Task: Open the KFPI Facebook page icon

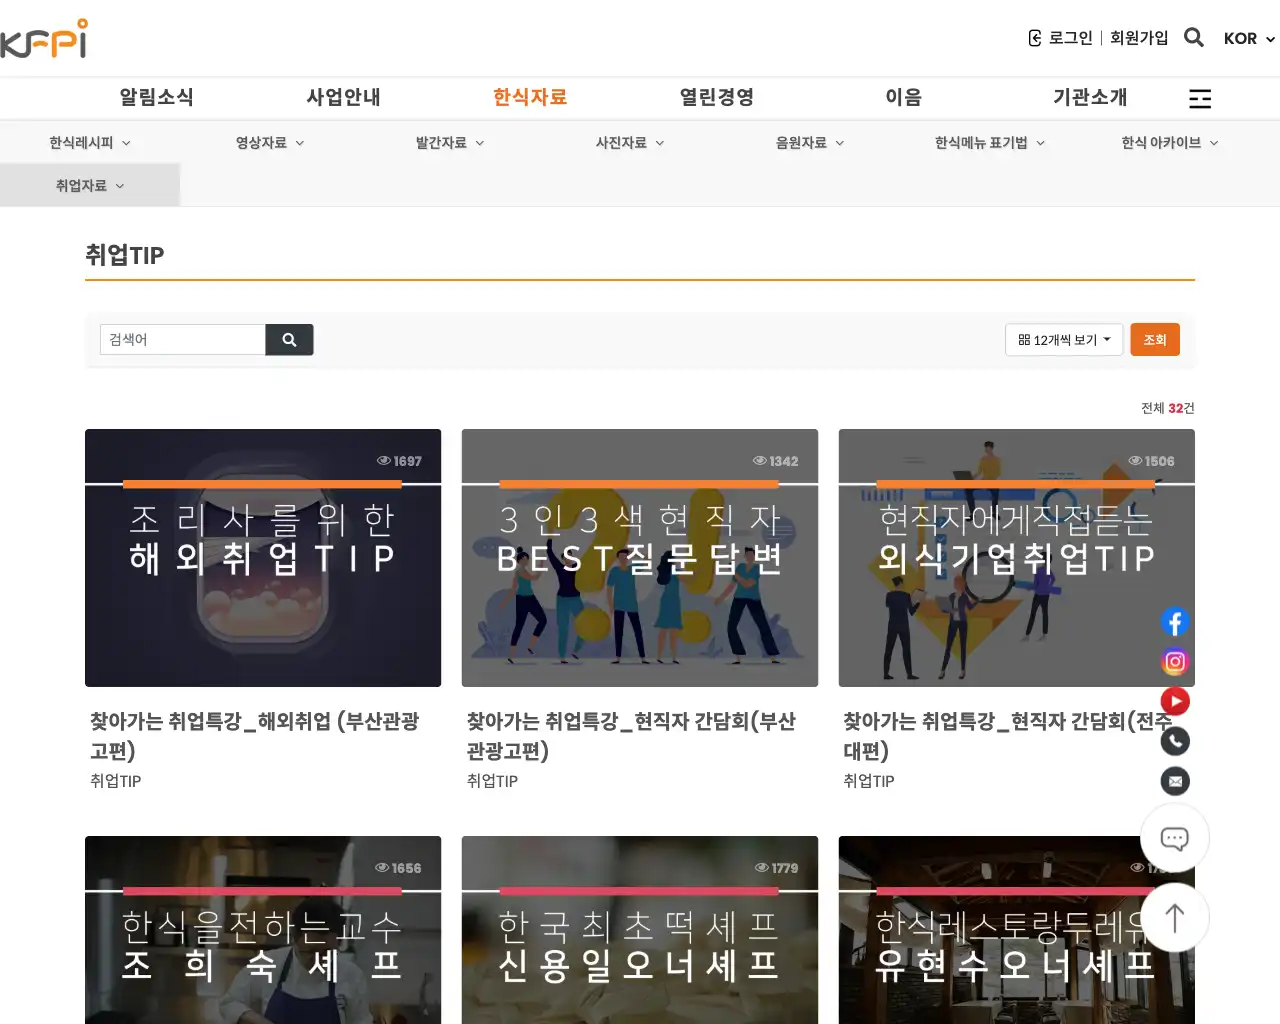Action: click(x=1174, y=621)
